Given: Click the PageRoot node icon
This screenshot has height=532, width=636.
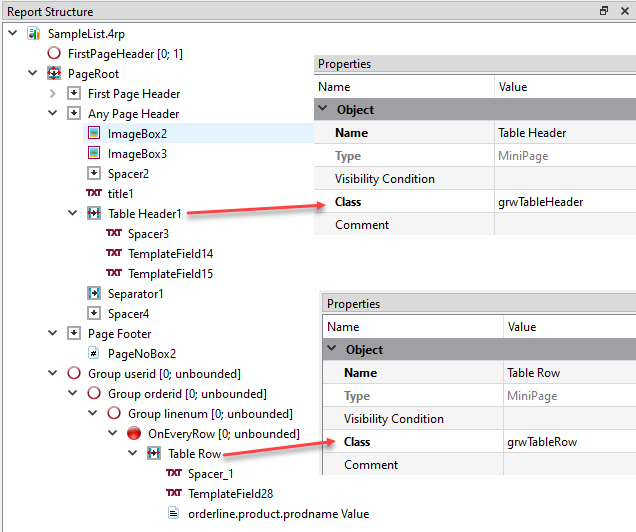Looking at the screenshot, I should tap(54, 73).
